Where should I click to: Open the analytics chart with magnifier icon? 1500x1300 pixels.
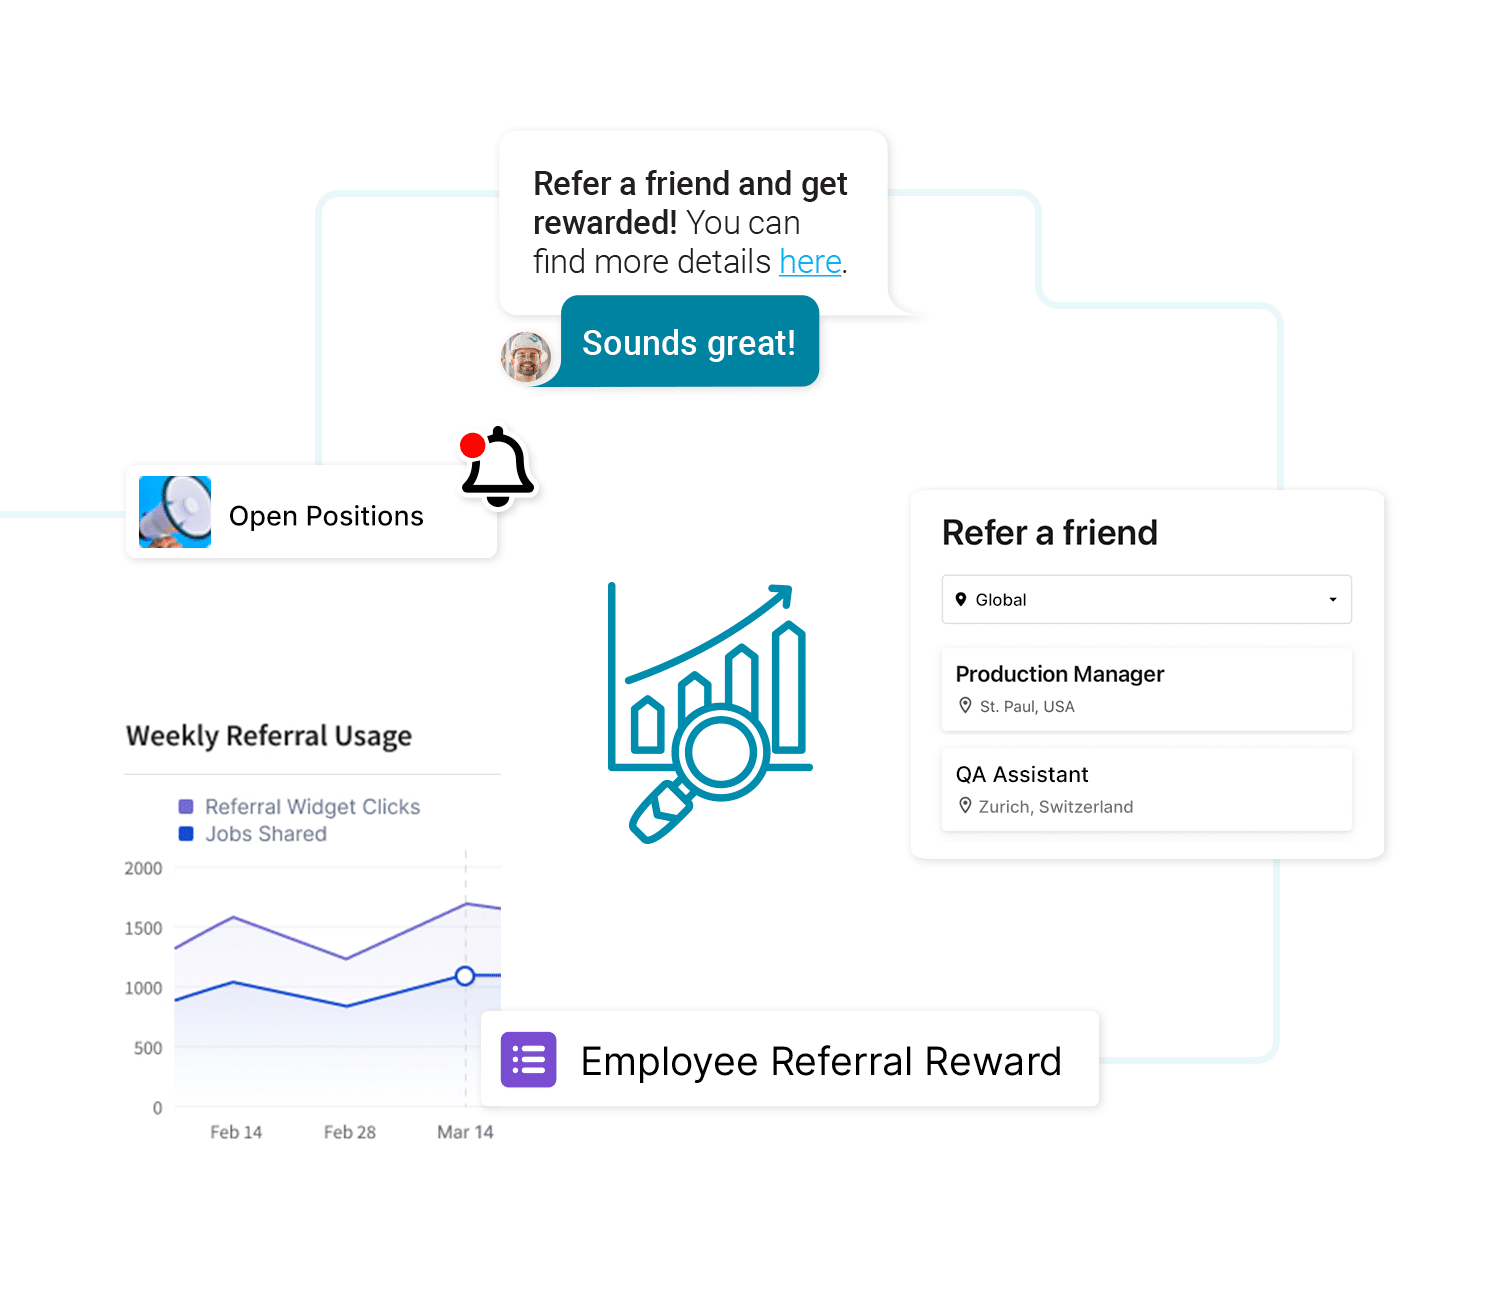click(710, 713)
